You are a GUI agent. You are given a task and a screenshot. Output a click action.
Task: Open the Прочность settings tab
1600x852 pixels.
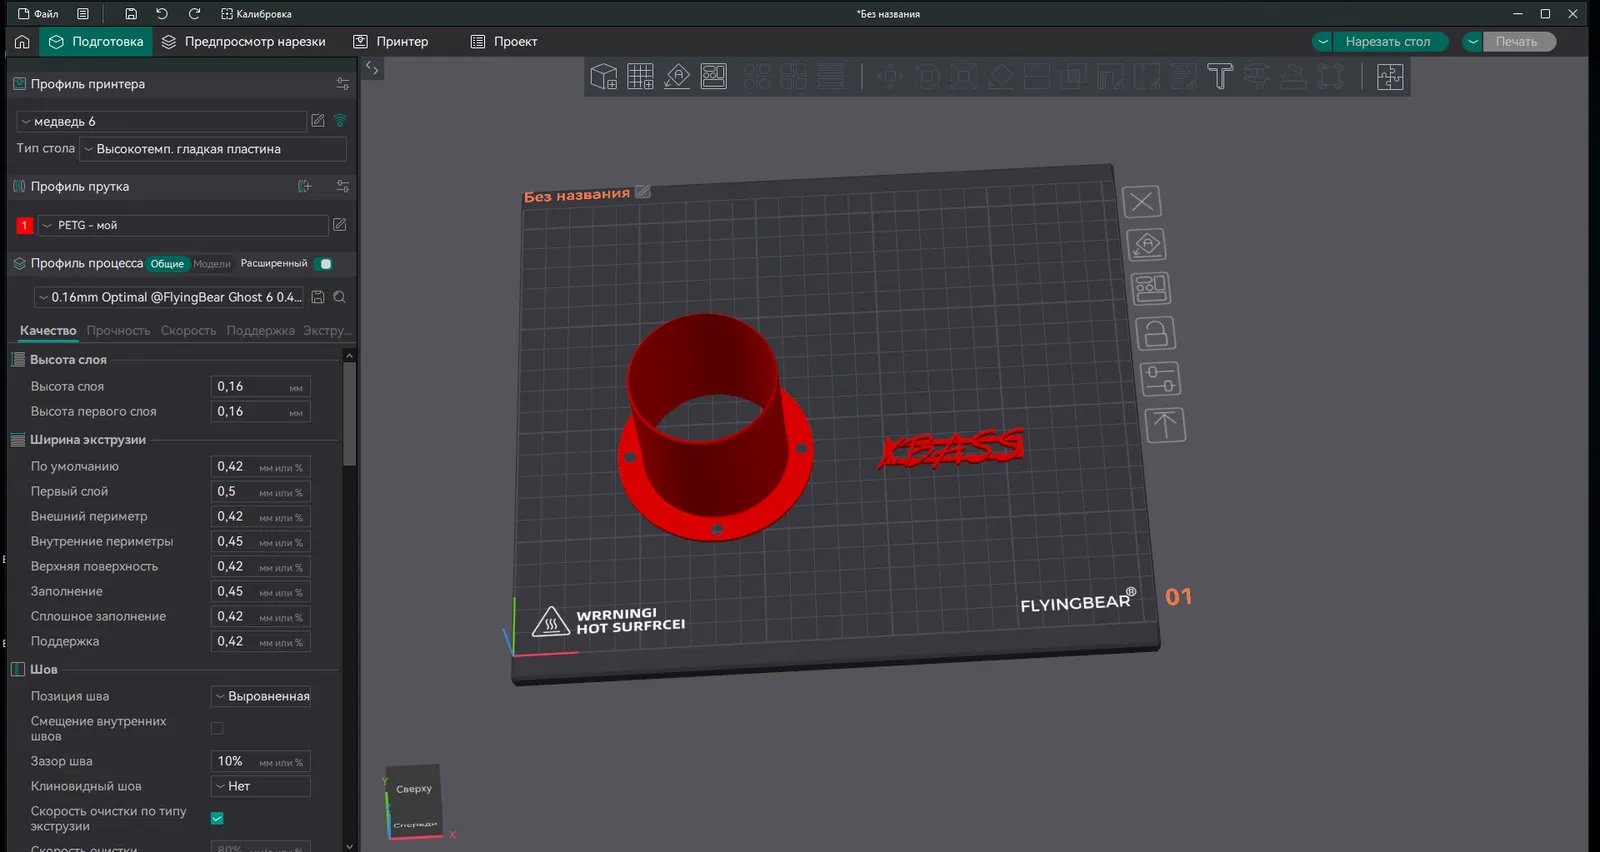pos(118,331)
